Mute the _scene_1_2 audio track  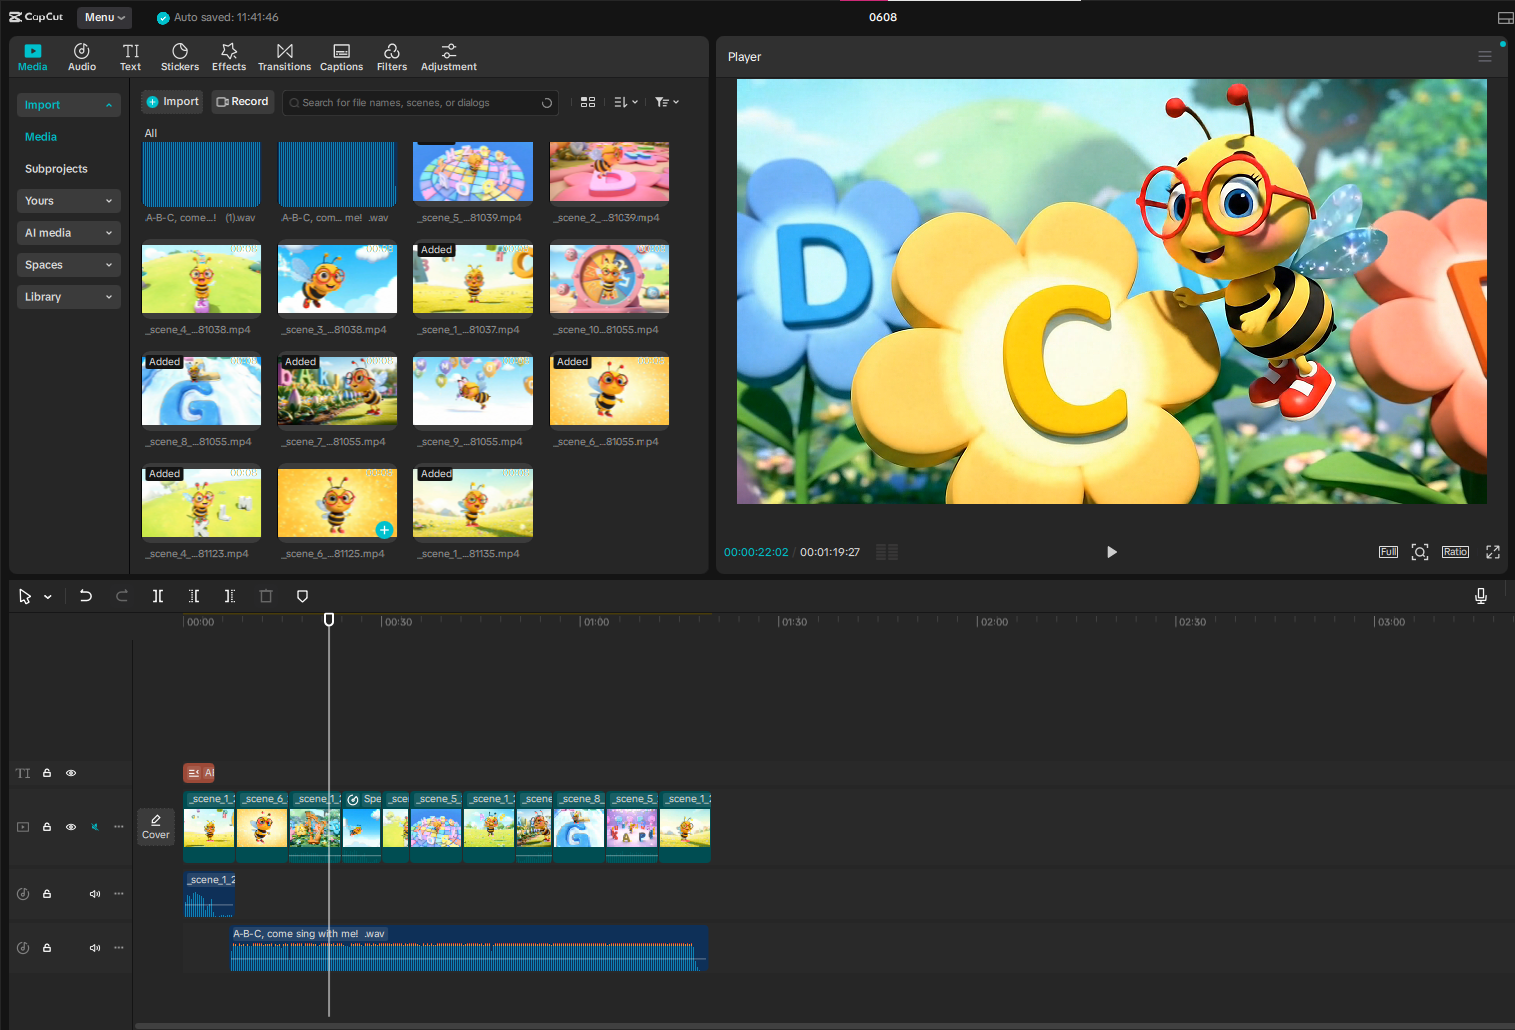95,894
